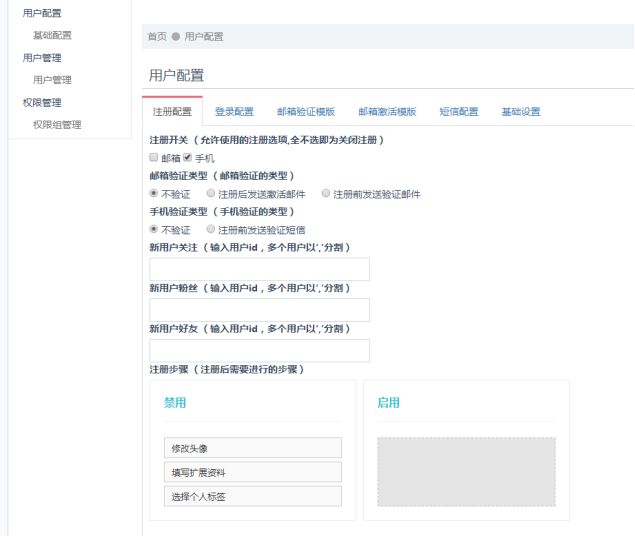
Task: Focus the 新用户关注 input field
Action: pos(259,269)
